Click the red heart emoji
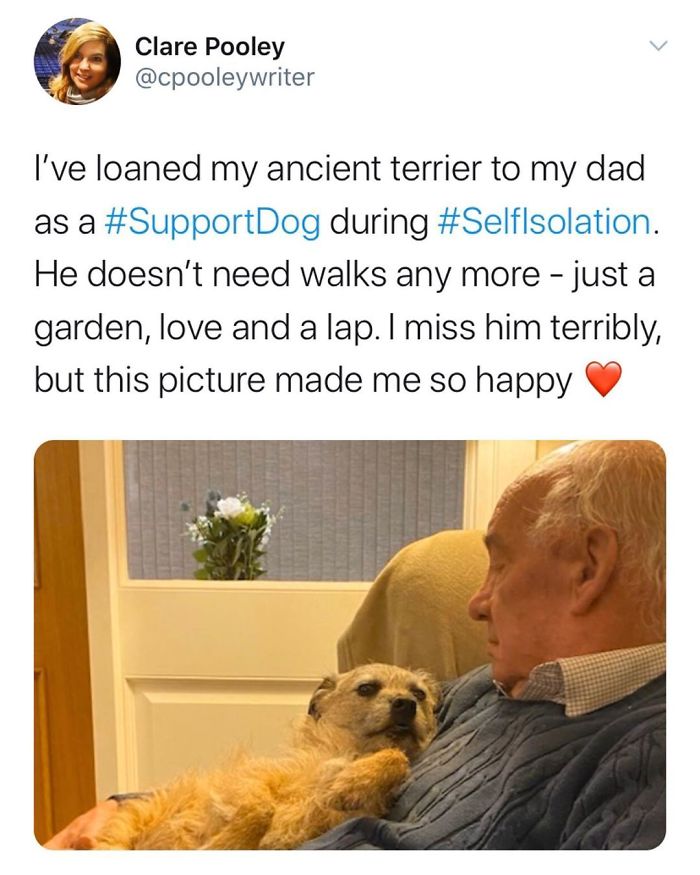 click(x=601, y=381)
